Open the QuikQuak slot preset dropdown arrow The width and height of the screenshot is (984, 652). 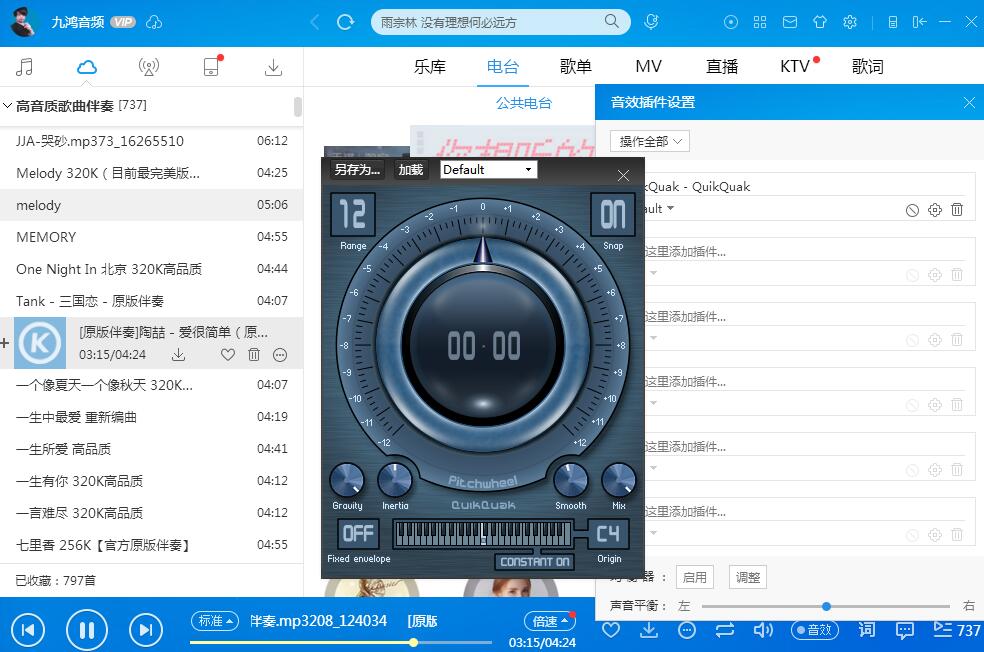[670, 208]
